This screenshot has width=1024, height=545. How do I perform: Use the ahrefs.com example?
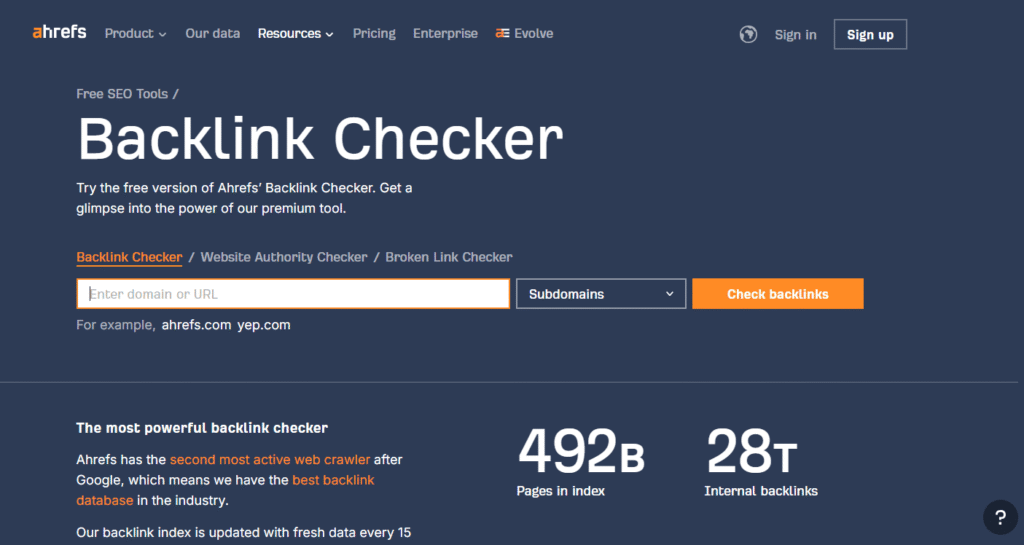(x=197, y=325)
